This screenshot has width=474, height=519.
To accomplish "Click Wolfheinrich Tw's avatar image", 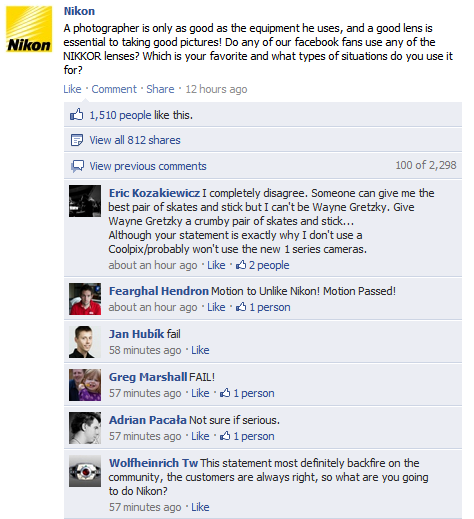I will click(x=85, y=471).
